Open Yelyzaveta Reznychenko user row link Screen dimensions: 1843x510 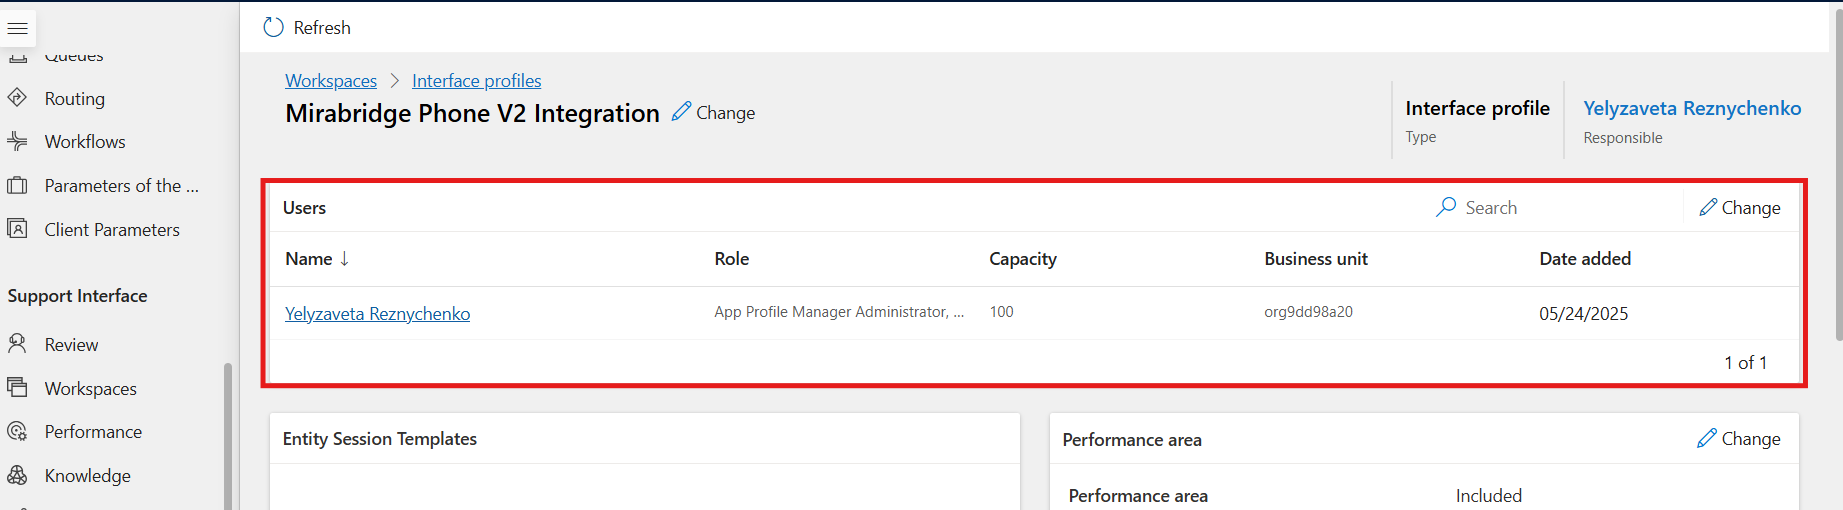[x=377, y=313]
